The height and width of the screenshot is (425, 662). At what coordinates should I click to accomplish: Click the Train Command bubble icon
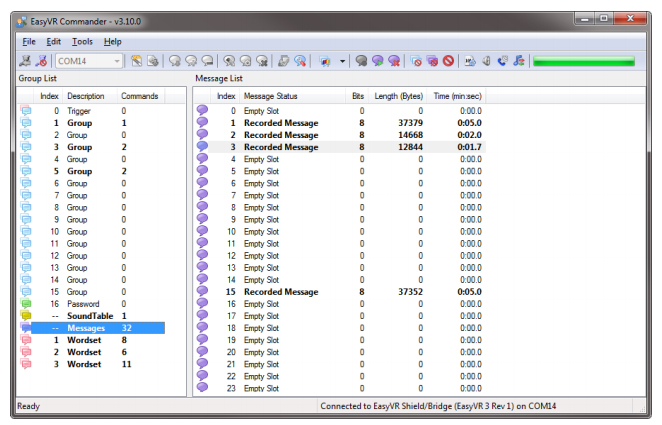(x=229, y=61)
